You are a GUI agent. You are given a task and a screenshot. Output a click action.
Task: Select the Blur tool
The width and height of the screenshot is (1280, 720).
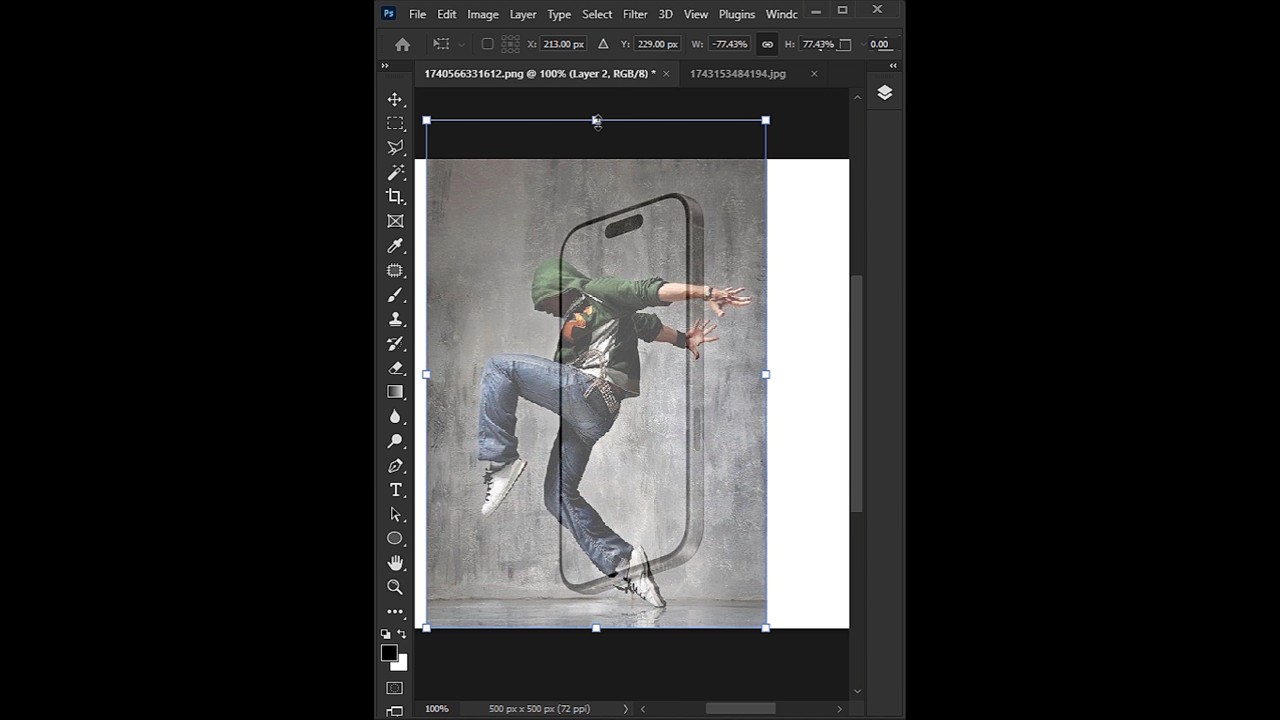click(395, 417)
